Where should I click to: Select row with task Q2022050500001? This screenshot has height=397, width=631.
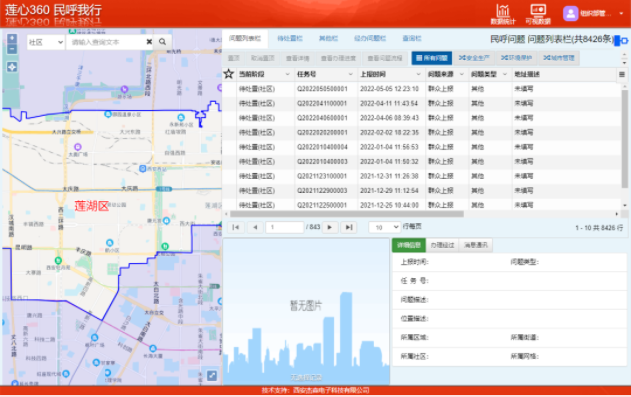click(422, 89)
